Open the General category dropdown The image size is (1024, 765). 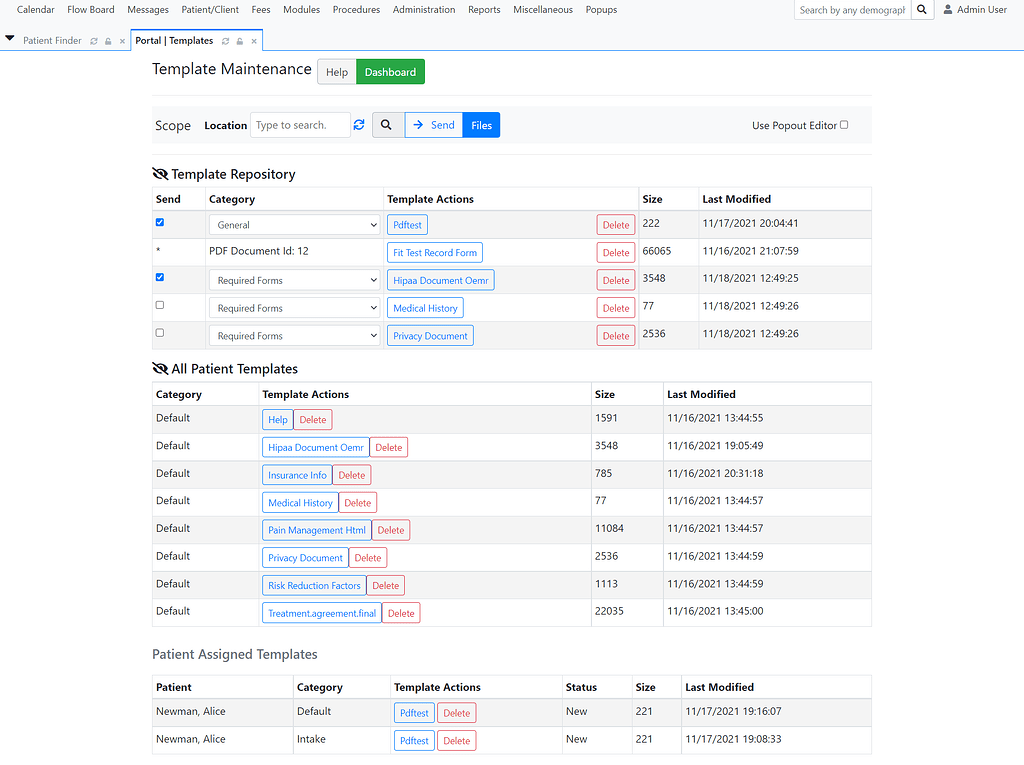pos(294,224)
